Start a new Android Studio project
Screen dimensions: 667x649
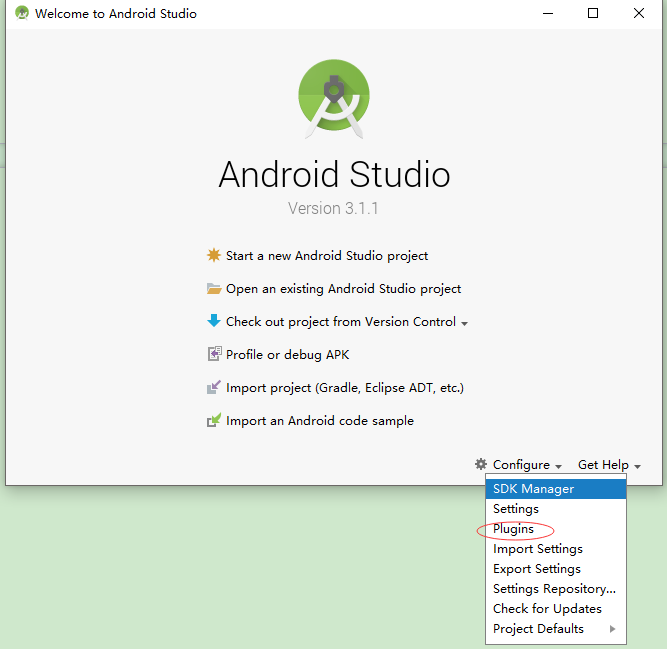pos(327,256)
